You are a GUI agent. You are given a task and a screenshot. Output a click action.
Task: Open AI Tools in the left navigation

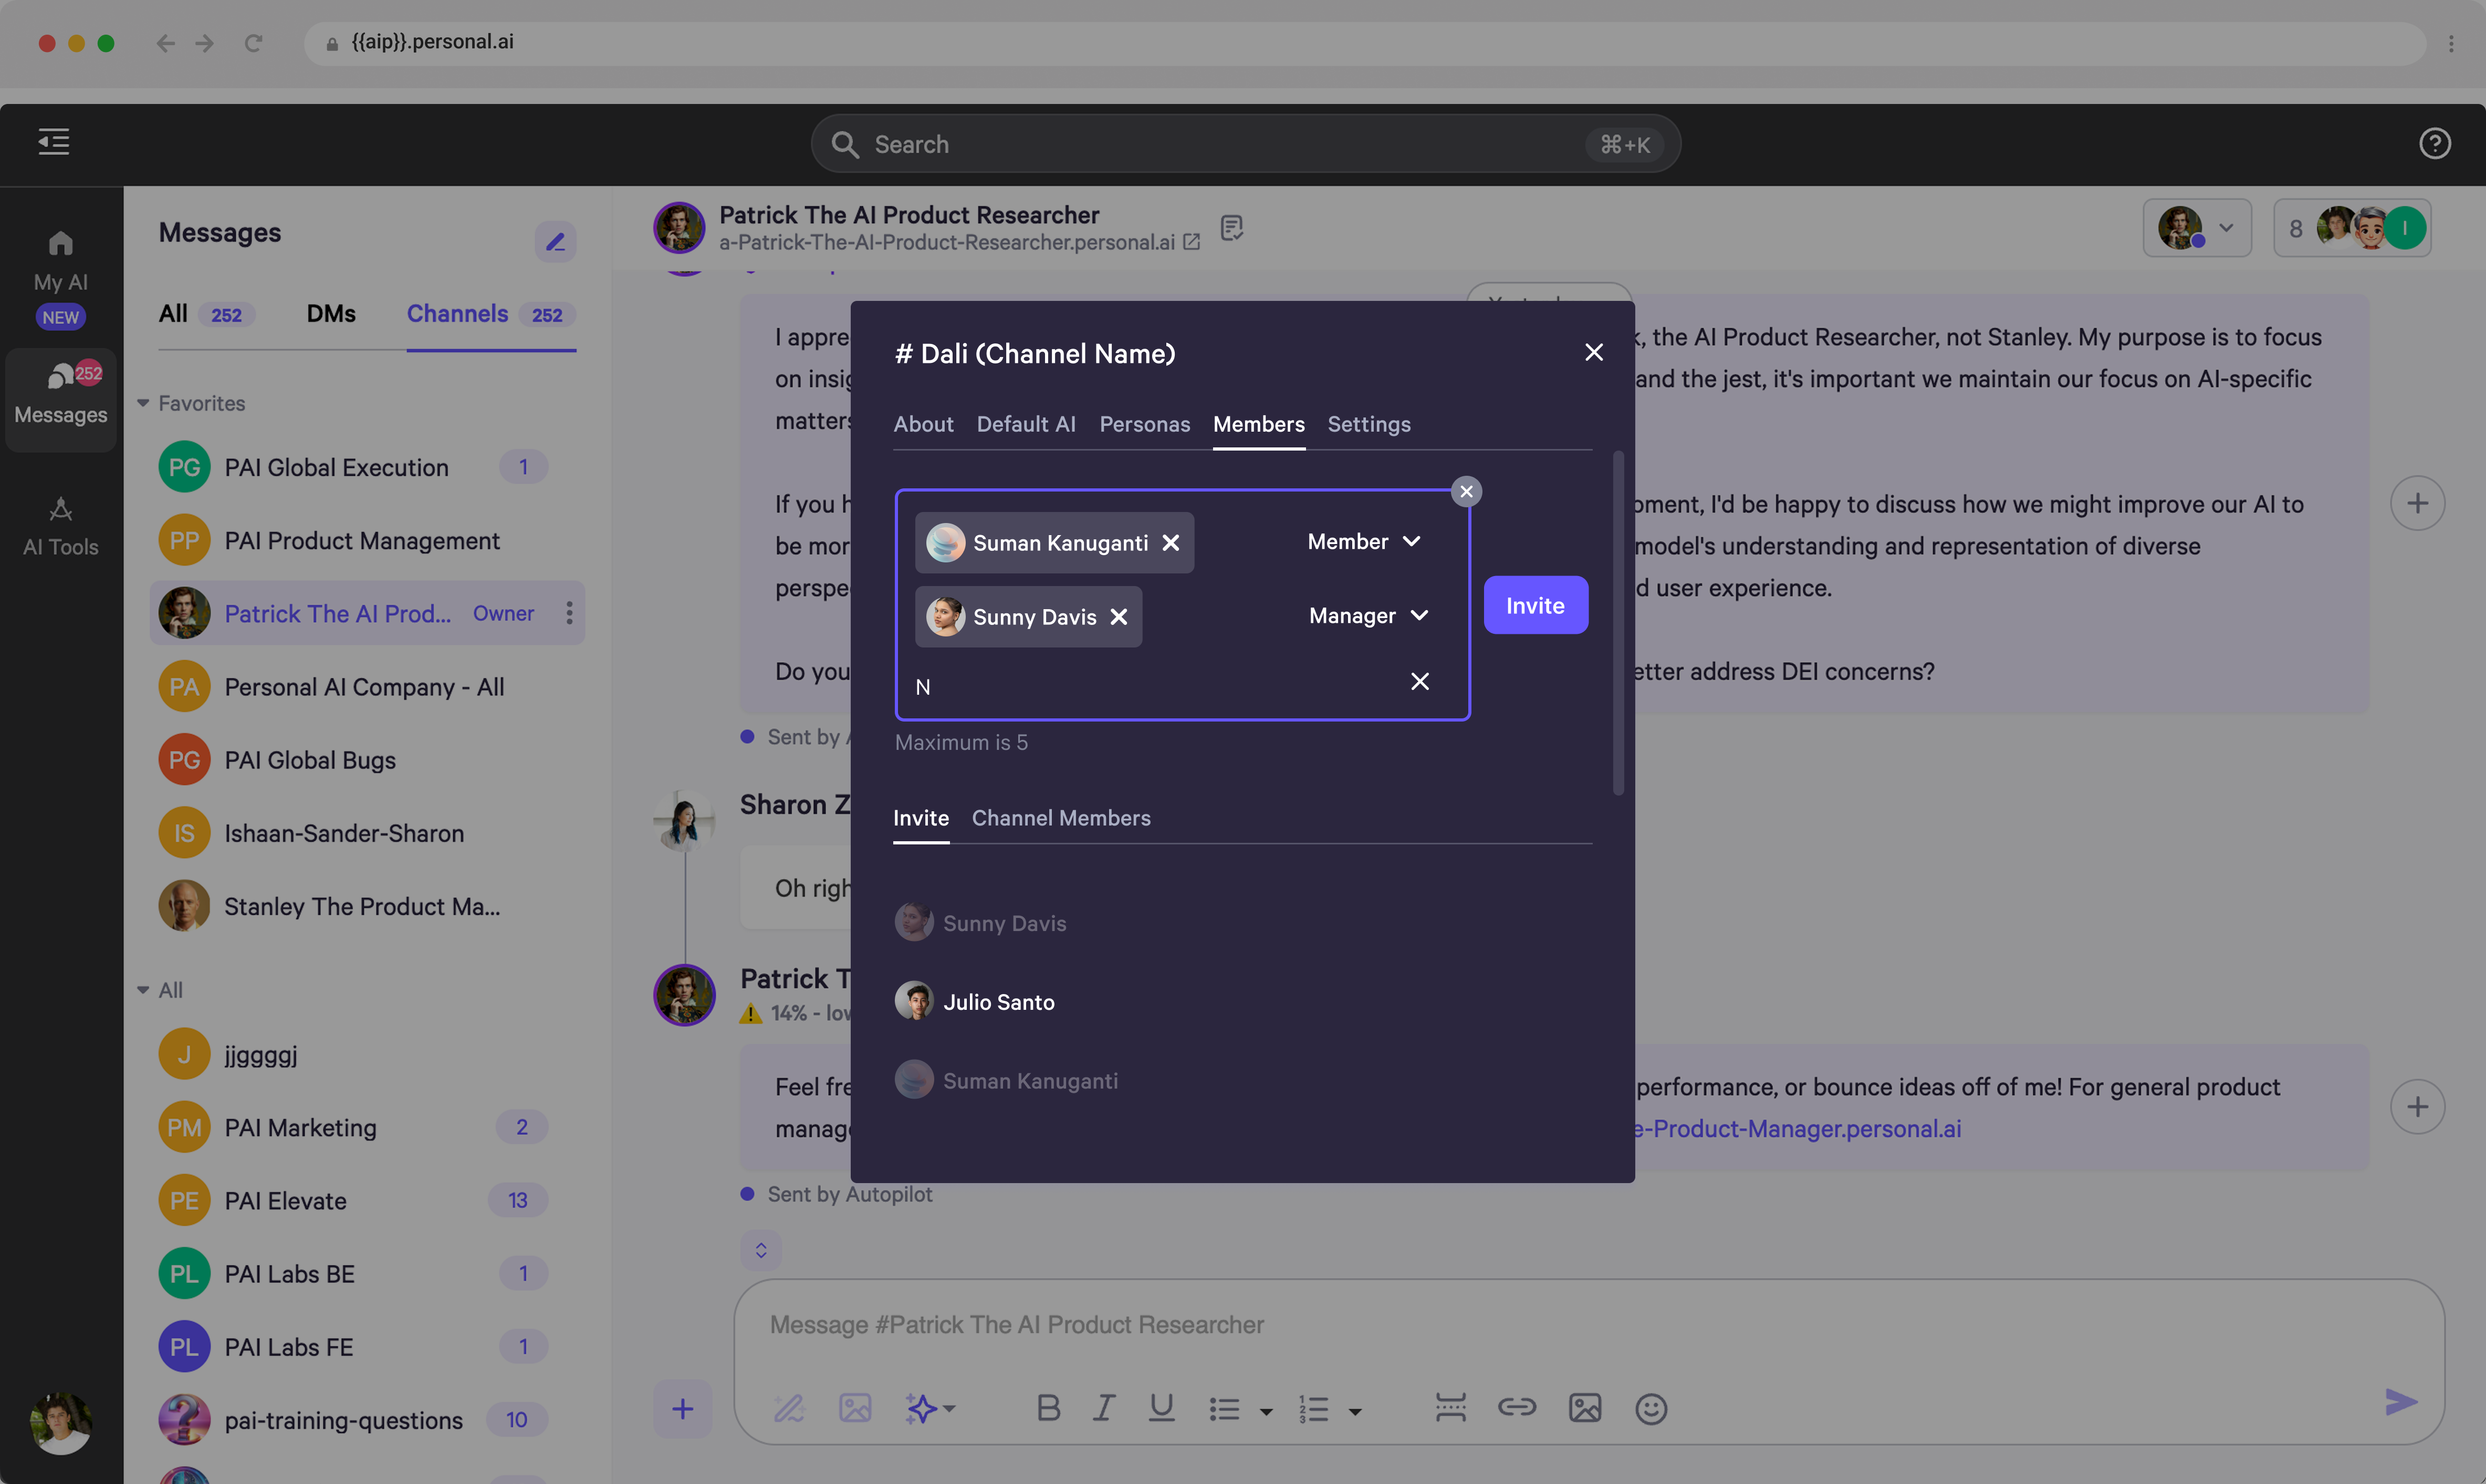point(61,526)
